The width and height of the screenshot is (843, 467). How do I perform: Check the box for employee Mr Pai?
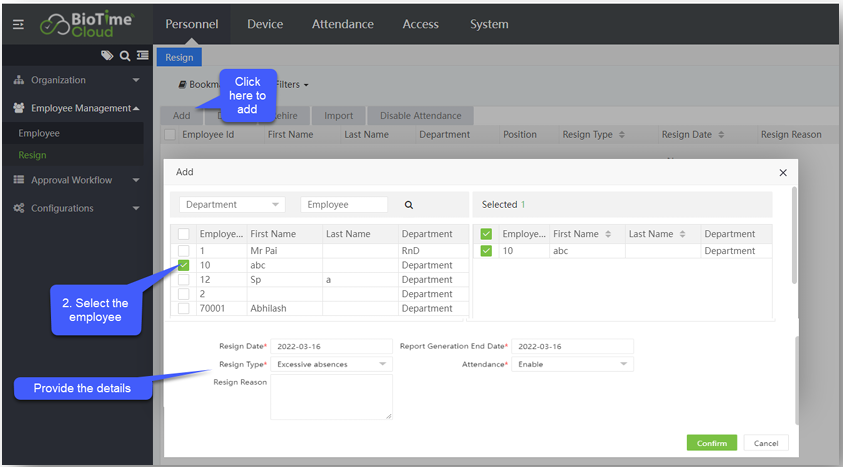(184, 251)
